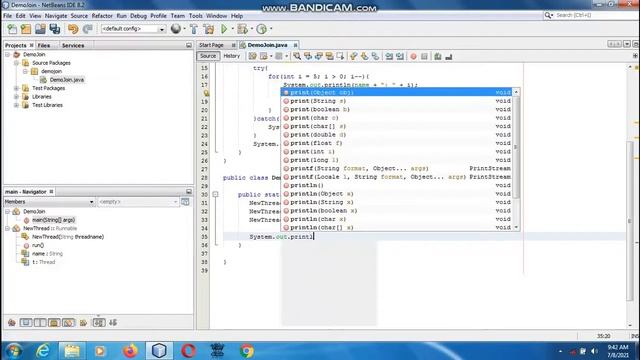Click the Undo arrow icon
Screen dimensions: 640x360
click(73, 29)
